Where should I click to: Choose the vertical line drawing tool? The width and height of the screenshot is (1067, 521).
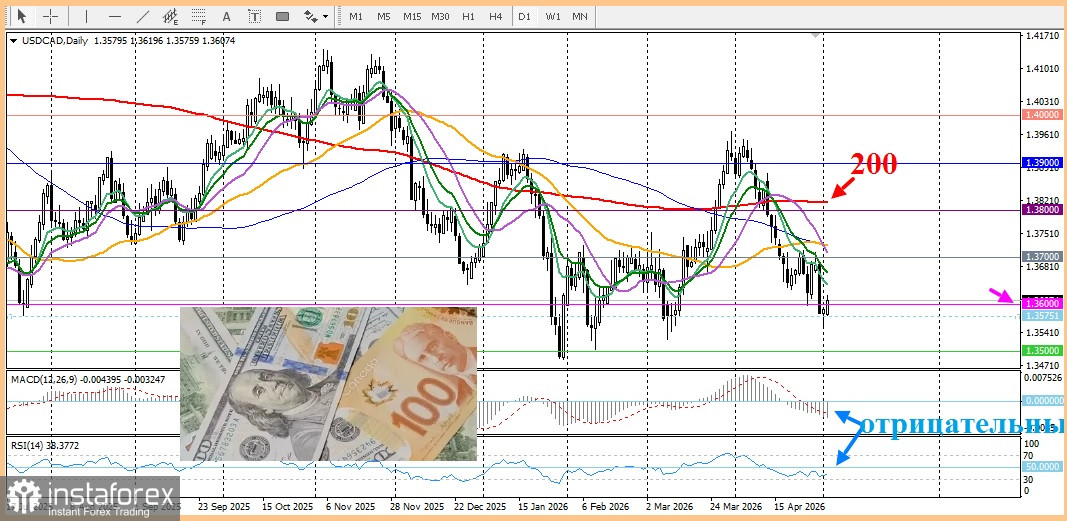tap(86, 16)
